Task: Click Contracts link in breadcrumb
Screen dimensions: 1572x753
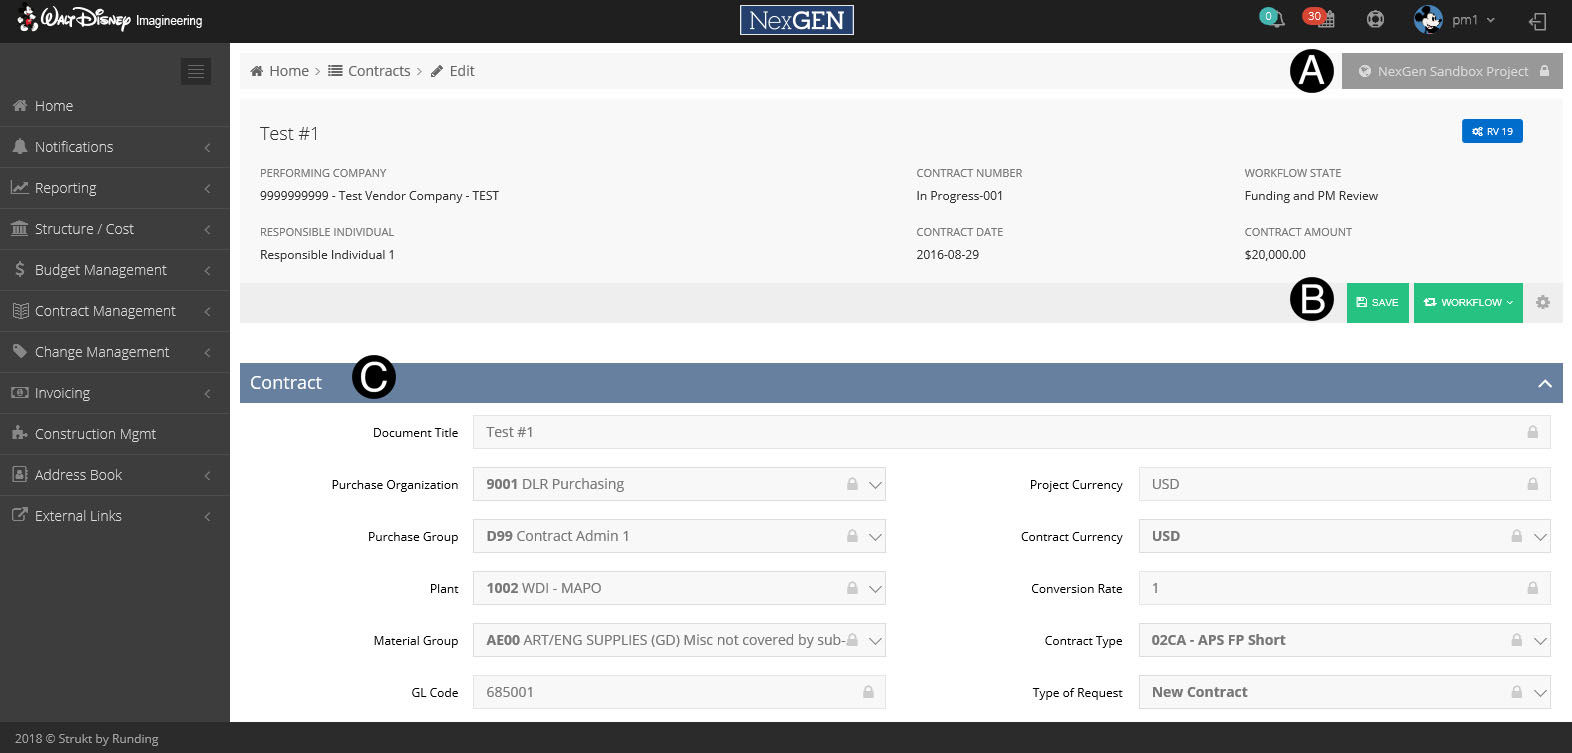Action: 378,71
